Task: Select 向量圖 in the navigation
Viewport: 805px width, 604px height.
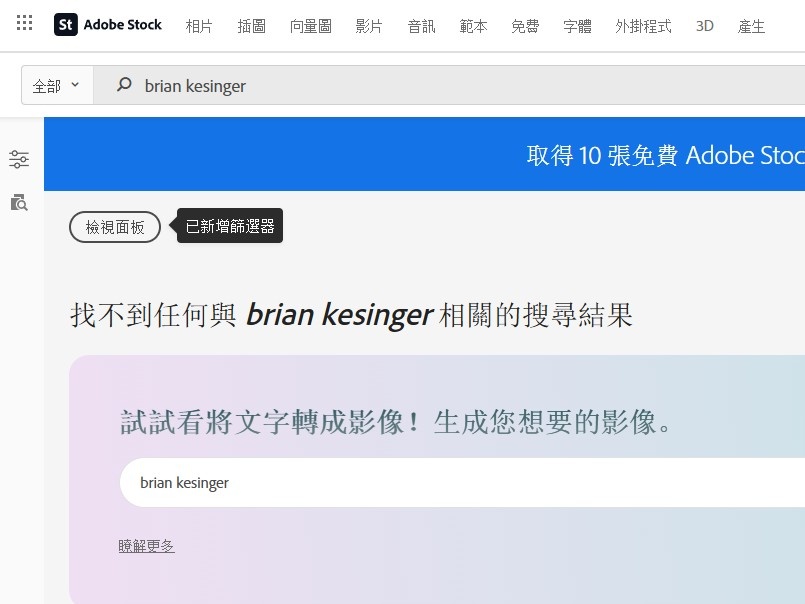Action: [311, 26]
